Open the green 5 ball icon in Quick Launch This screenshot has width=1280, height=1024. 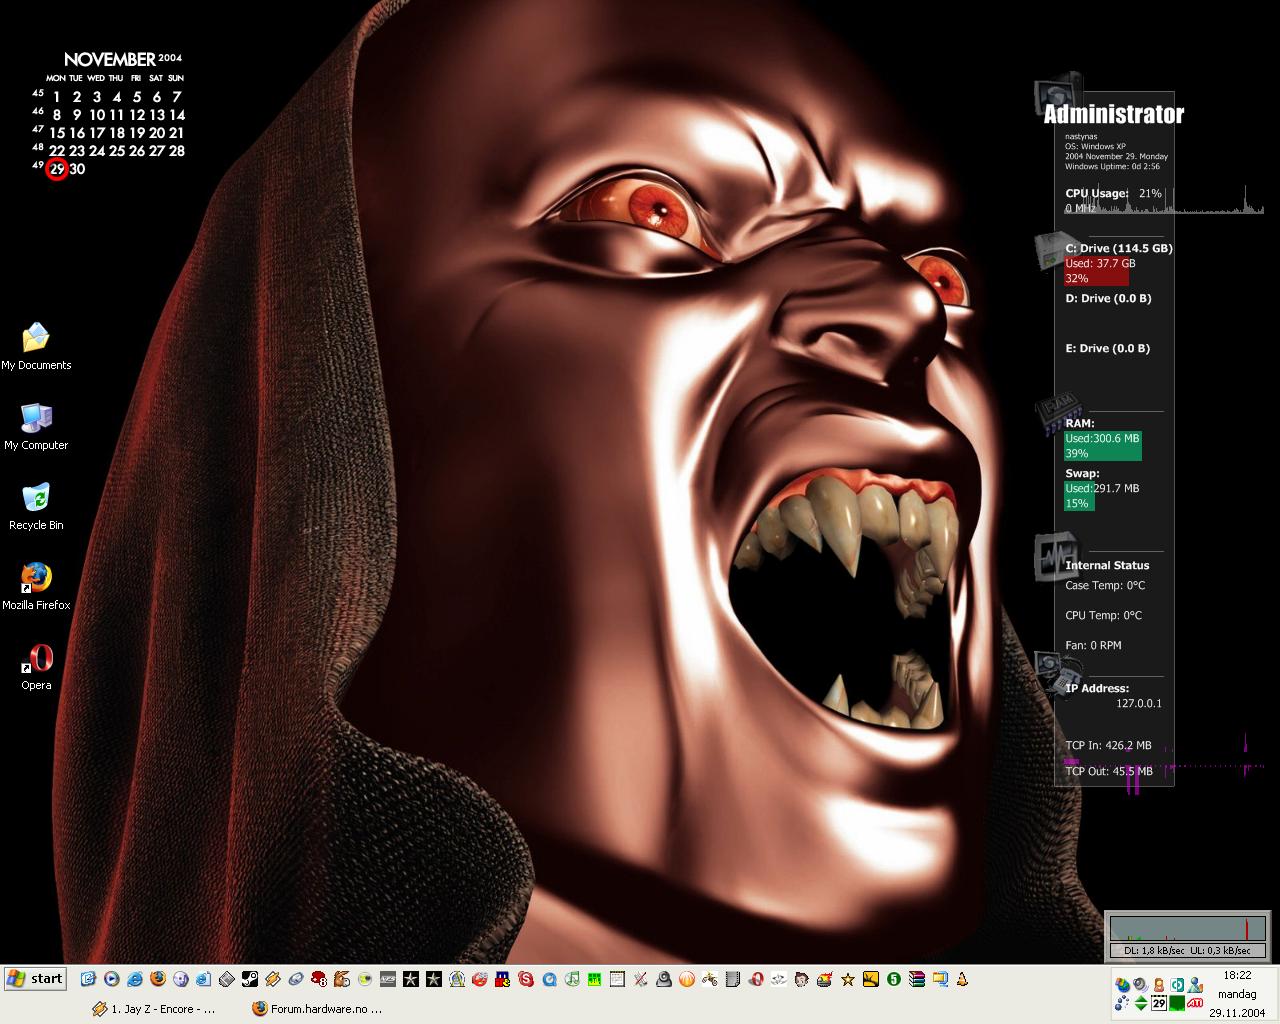coord(894,979)
